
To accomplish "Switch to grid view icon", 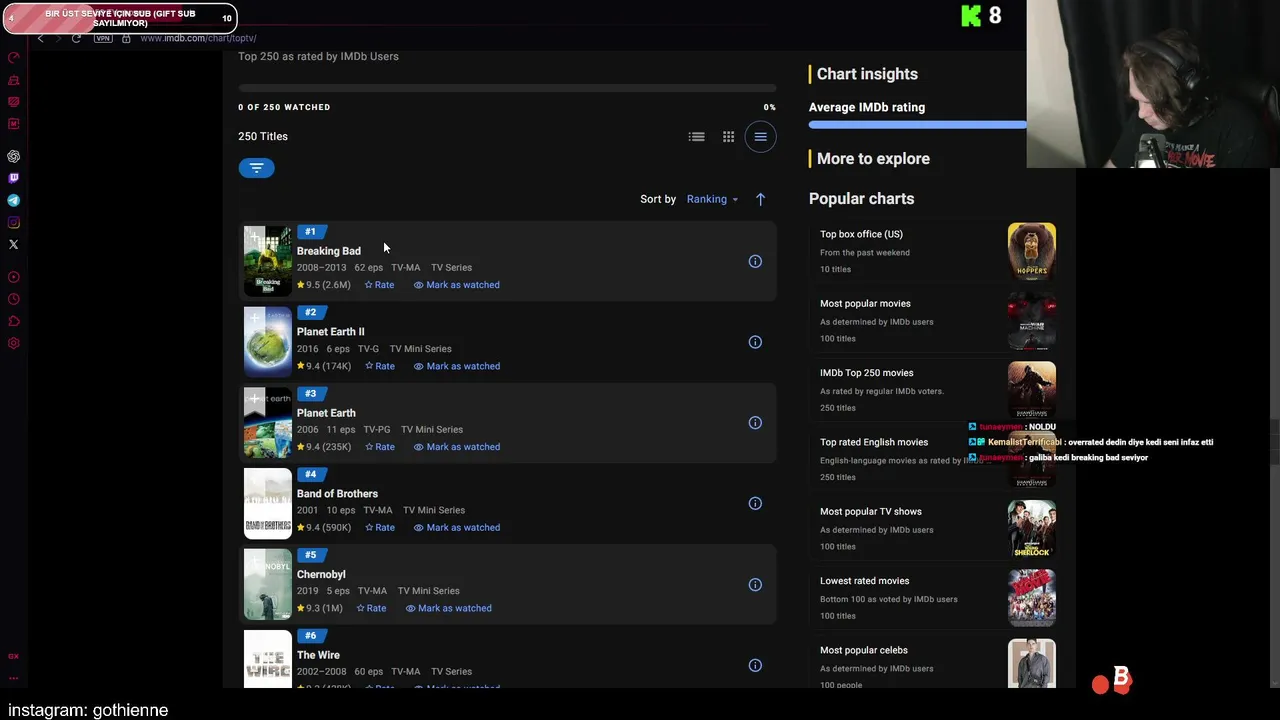I will click(x=729, y=137).
